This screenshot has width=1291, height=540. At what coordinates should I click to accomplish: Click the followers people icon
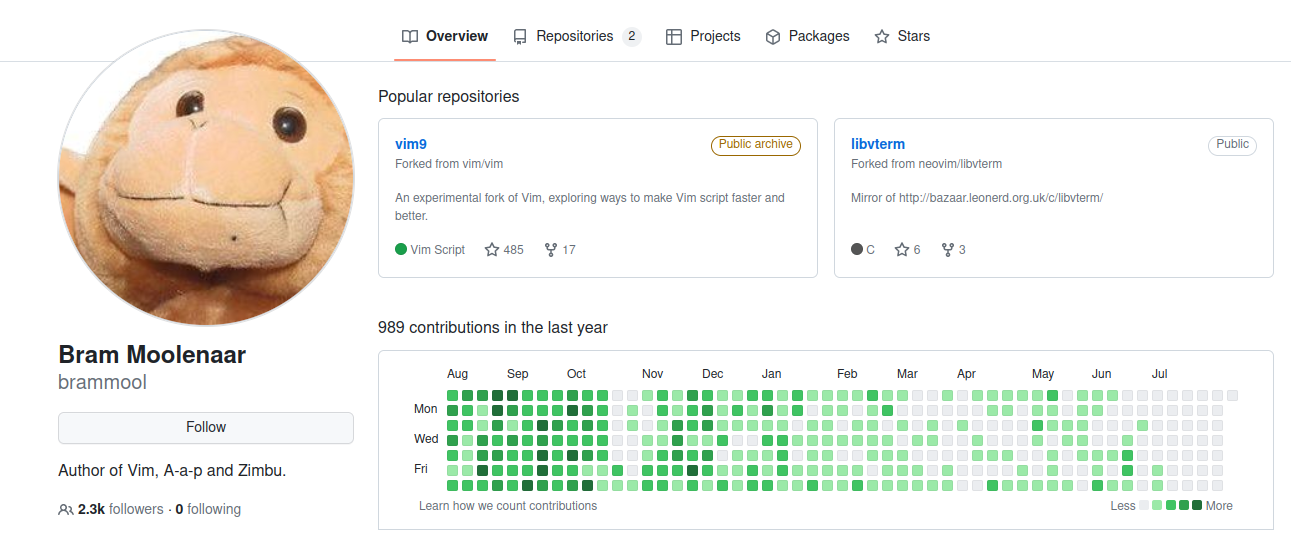point(66,510)
